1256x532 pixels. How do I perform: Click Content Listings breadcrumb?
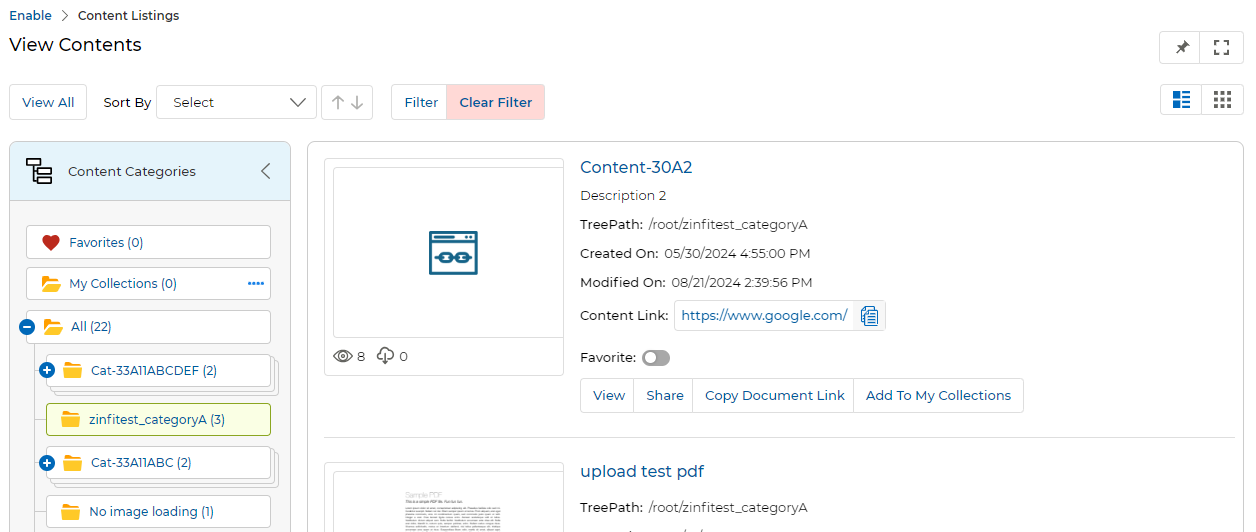coord(129,16)
